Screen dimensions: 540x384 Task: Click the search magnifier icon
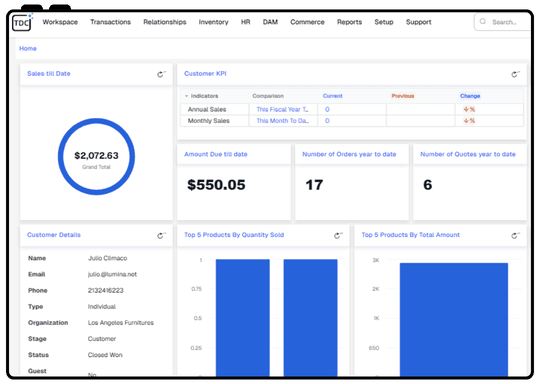483,22
